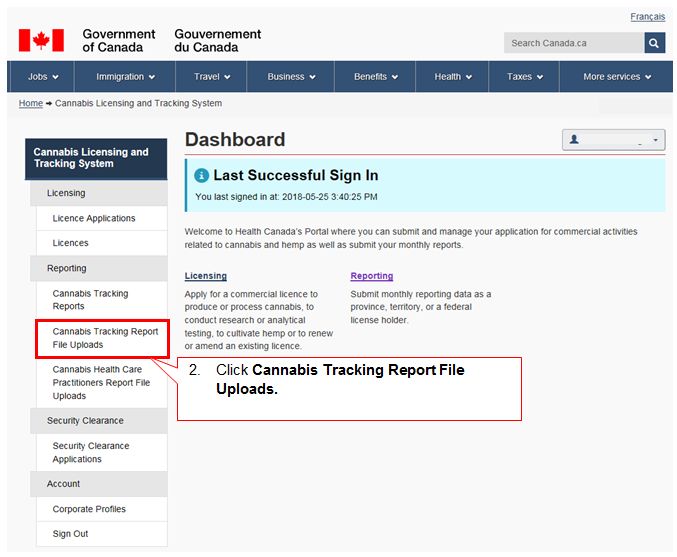Click the Search Canada.ca input field
677x557 pixels.
tap(573, 43)
